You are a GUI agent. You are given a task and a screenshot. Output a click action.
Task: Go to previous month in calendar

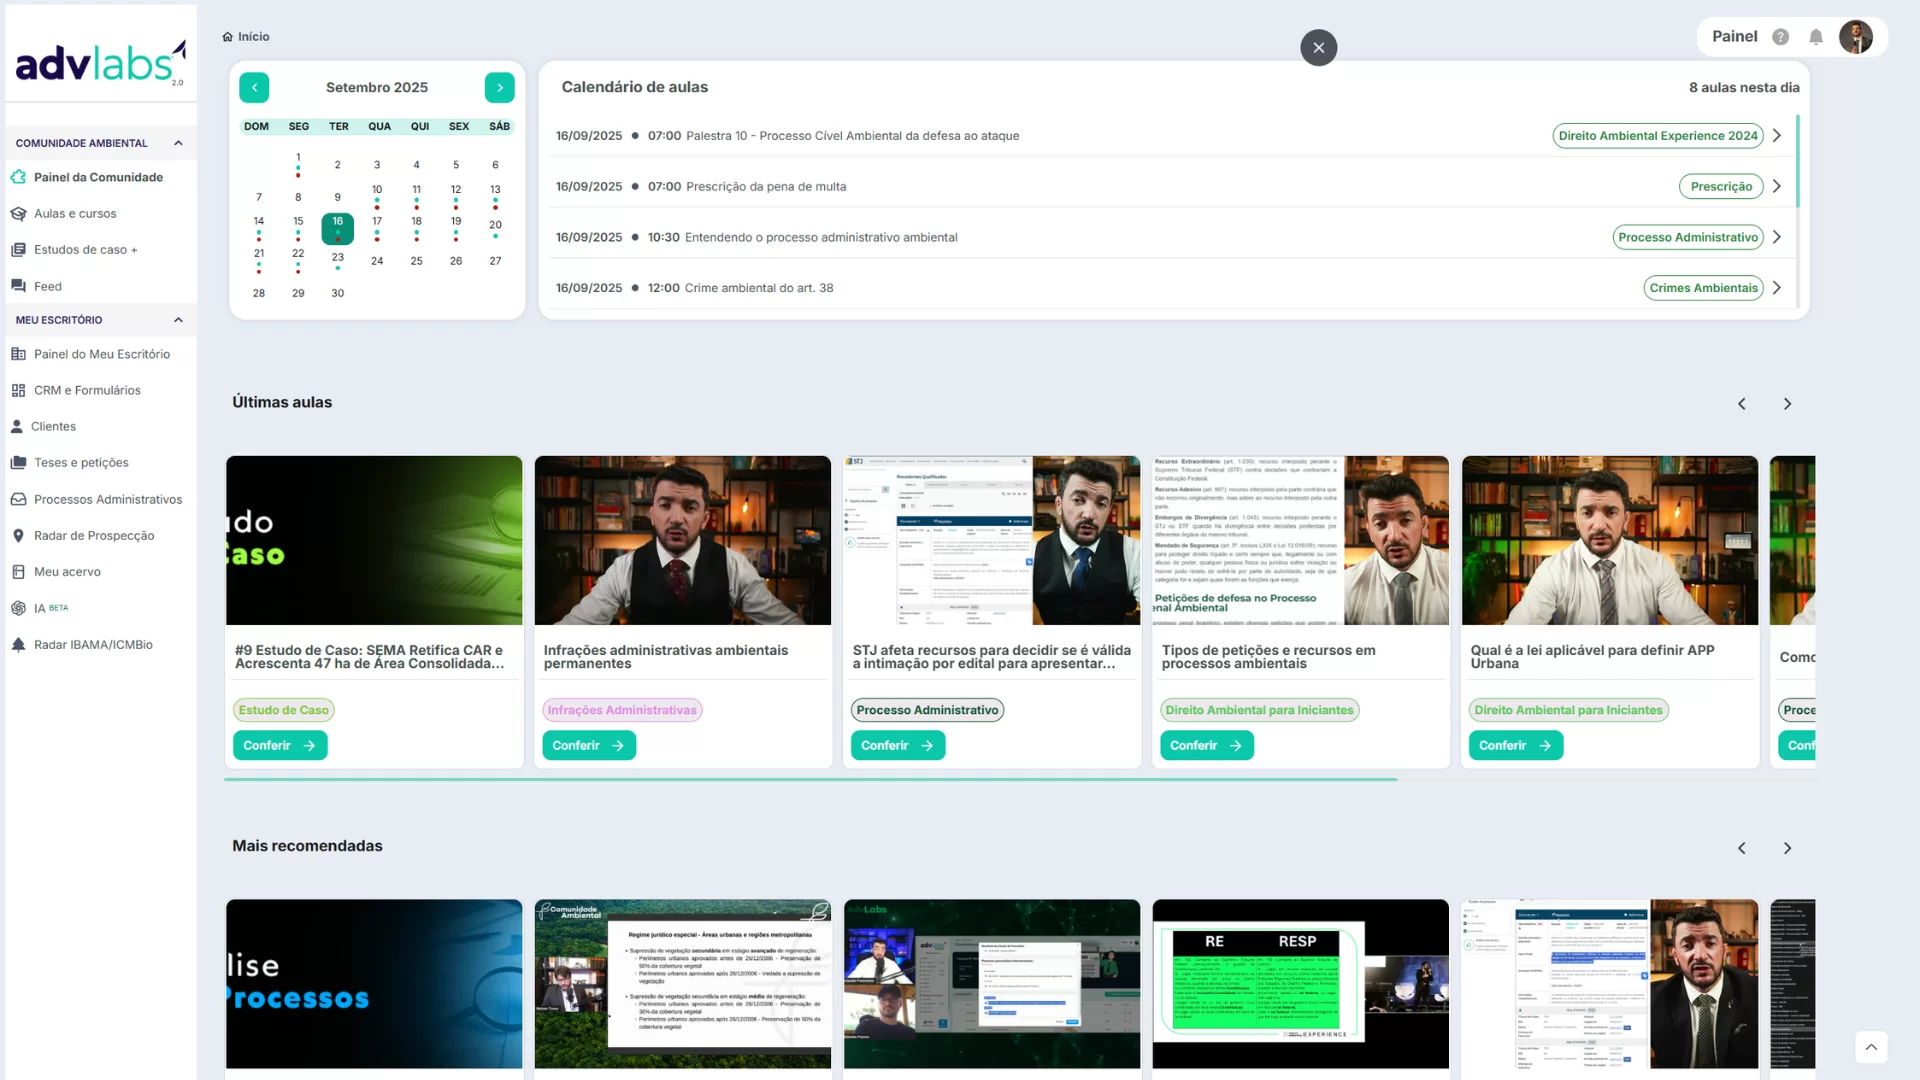[254, 88]
